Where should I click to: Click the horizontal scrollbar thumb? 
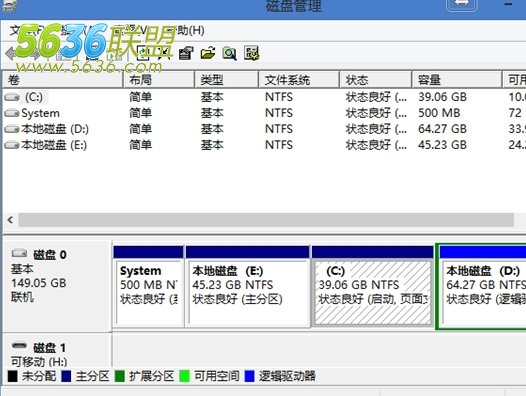[x=266, y=220]
